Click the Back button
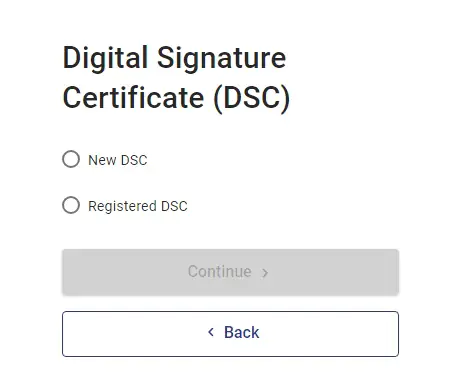The height and width of the screenshot is (380, 475). click(x=230, y=334)
